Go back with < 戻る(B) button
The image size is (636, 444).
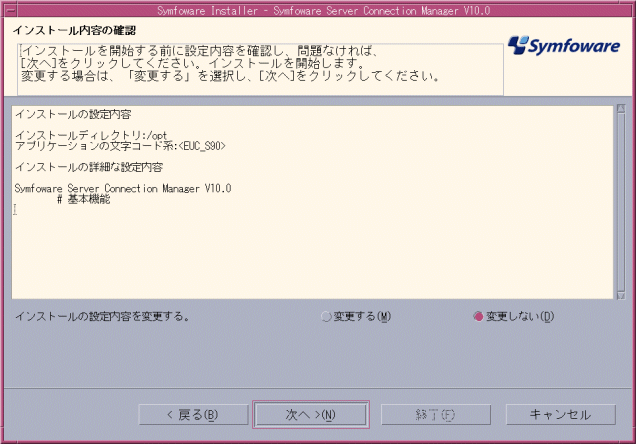pos(193,414)
